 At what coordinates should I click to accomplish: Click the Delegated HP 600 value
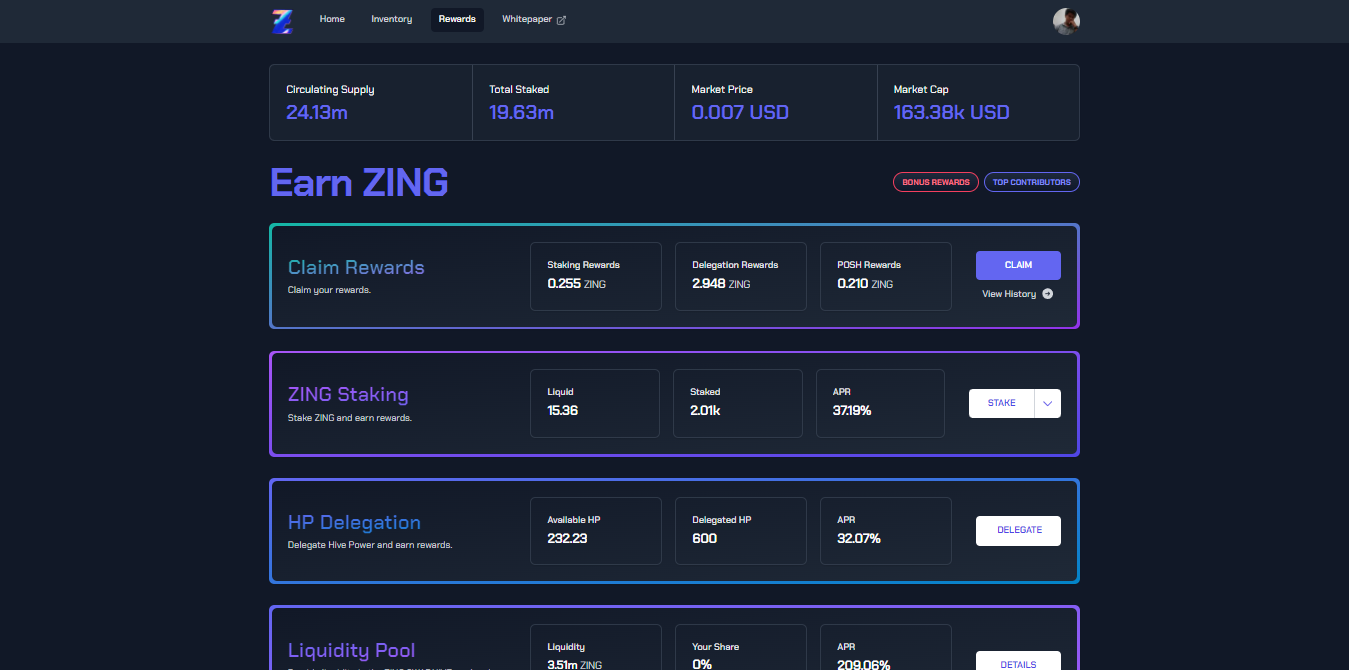pyautogui.click(x=704, y=538)
